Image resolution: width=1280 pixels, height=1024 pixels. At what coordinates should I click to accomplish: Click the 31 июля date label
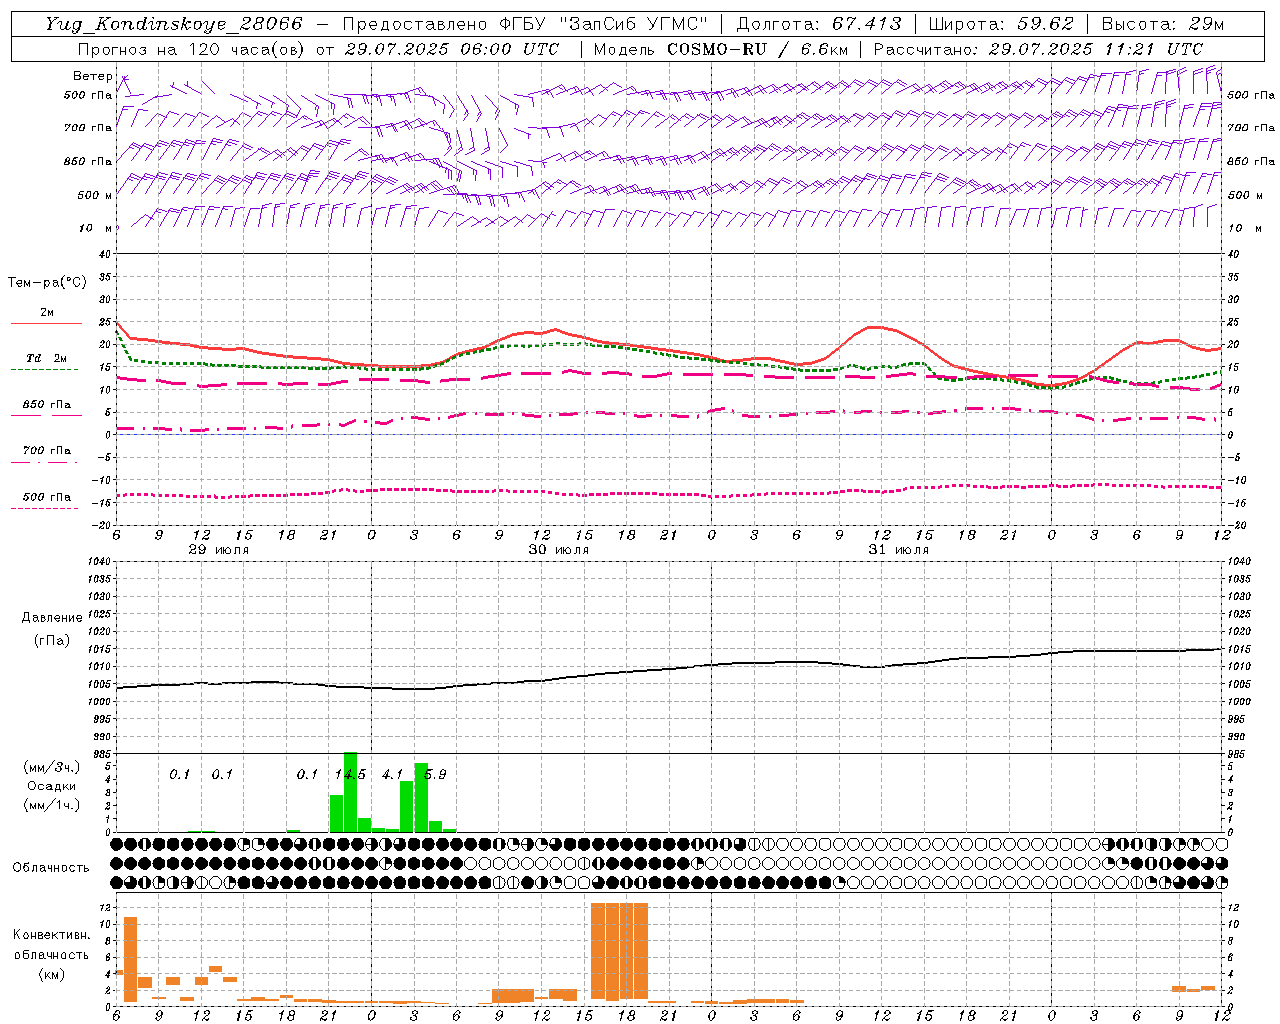pos(899,550)
